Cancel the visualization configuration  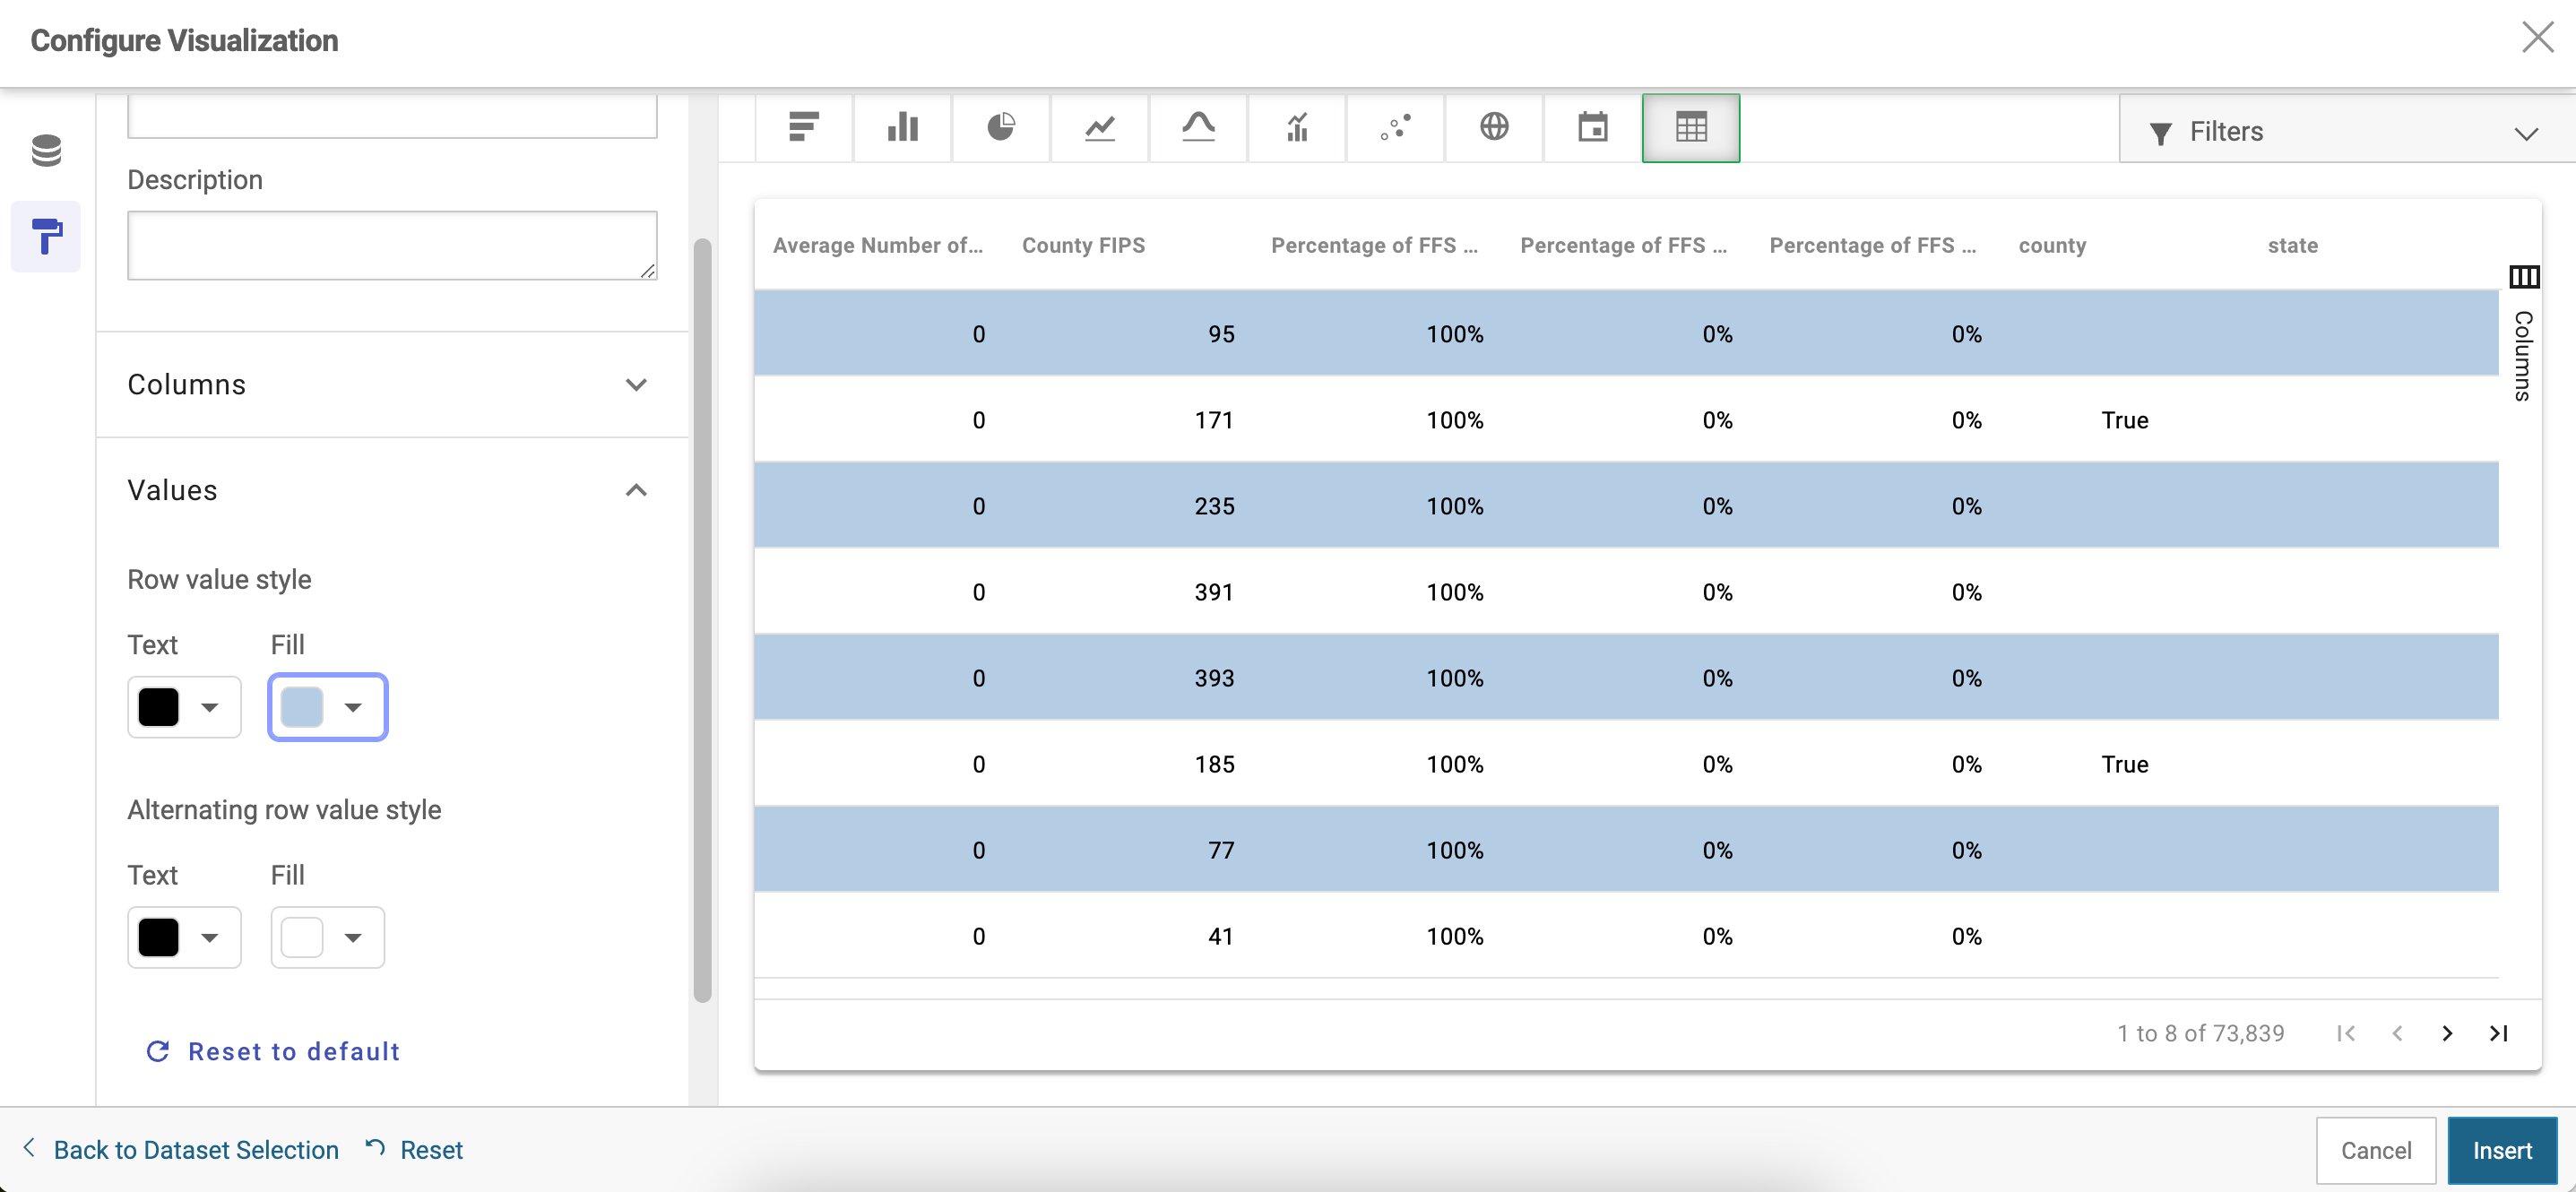[x=2375, y=1150]
